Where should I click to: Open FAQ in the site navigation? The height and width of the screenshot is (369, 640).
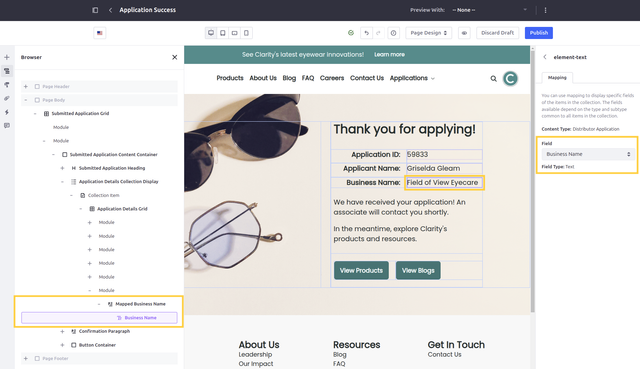click(308, 78)
